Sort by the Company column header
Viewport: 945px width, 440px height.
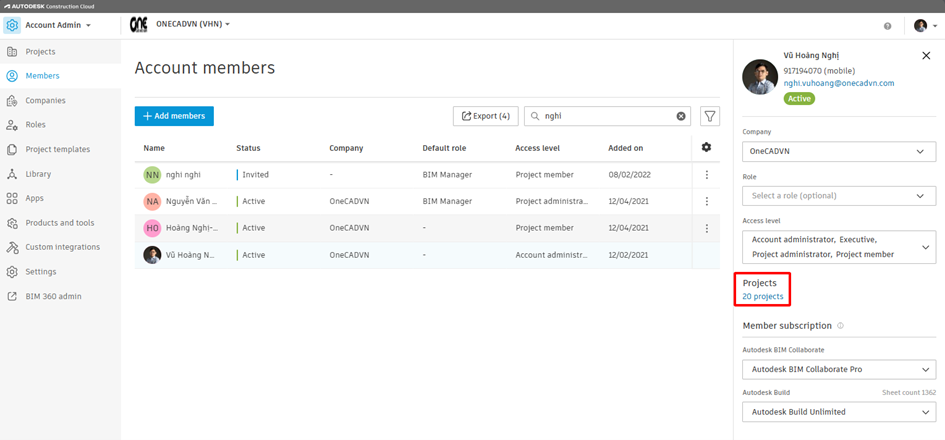(346, 148)
